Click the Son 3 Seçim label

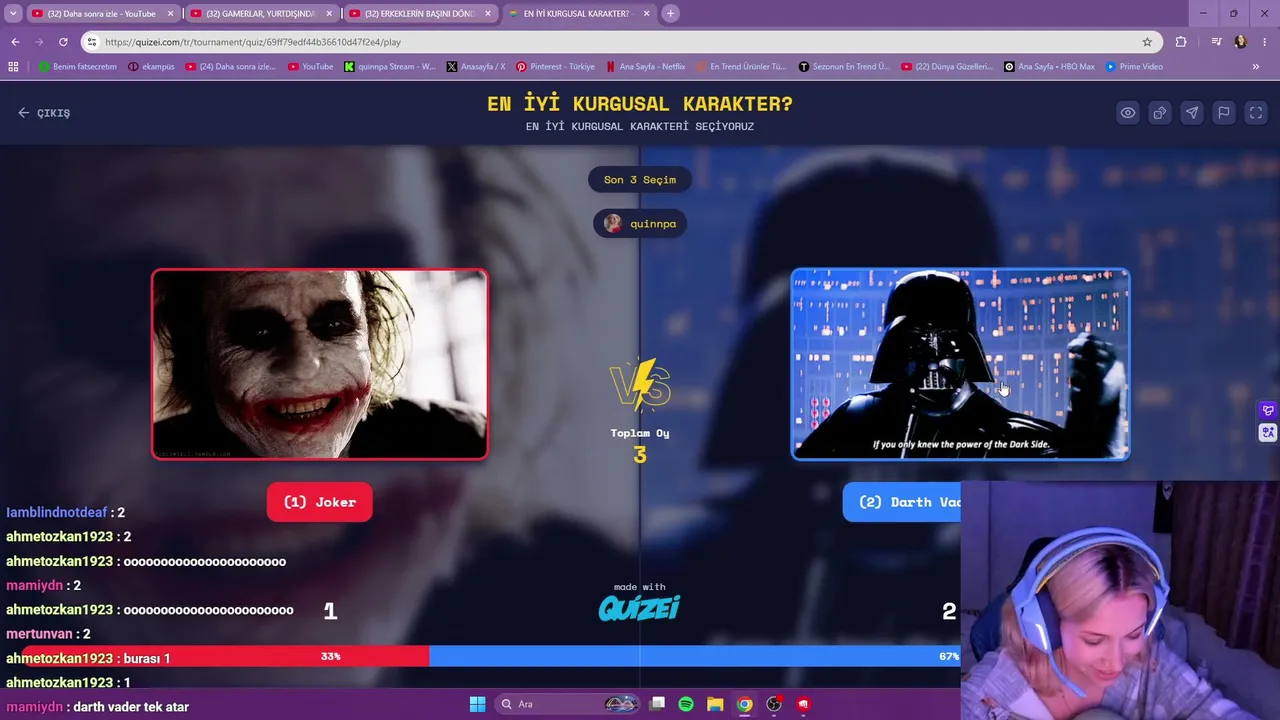pyautogui.click(x=640, y=180)
